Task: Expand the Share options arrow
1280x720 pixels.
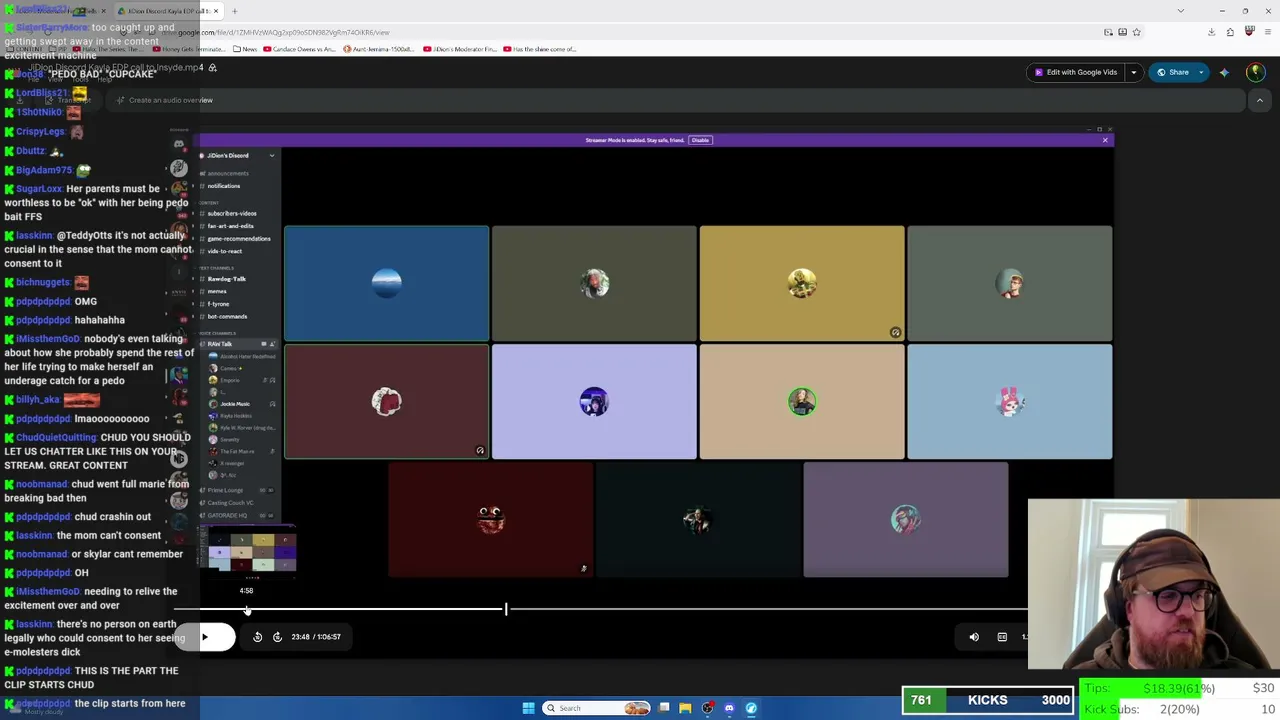Action: click(x=1201, y=72)
